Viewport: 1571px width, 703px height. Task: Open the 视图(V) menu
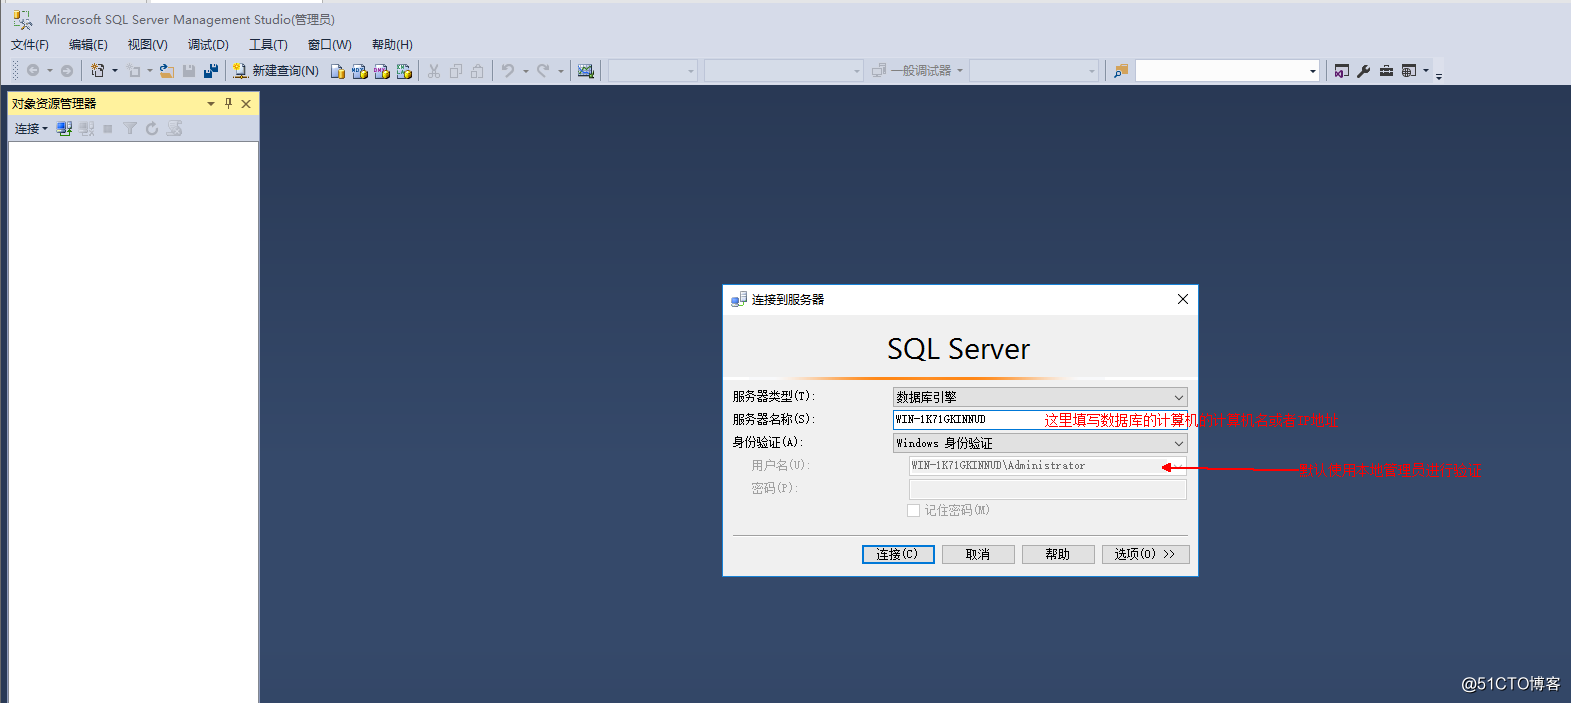(147, 45)
